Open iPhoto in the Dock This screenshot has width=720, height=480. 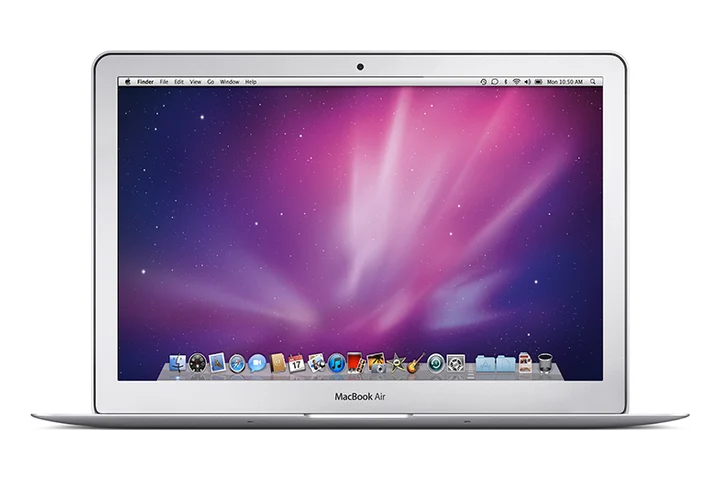coord(377,362)
